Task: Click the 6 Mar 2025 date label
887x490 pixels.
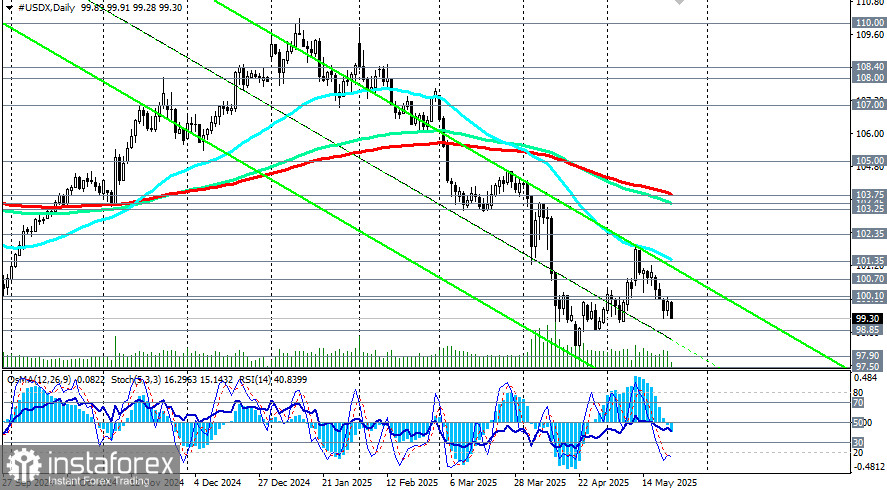Action: coord(474,483)
